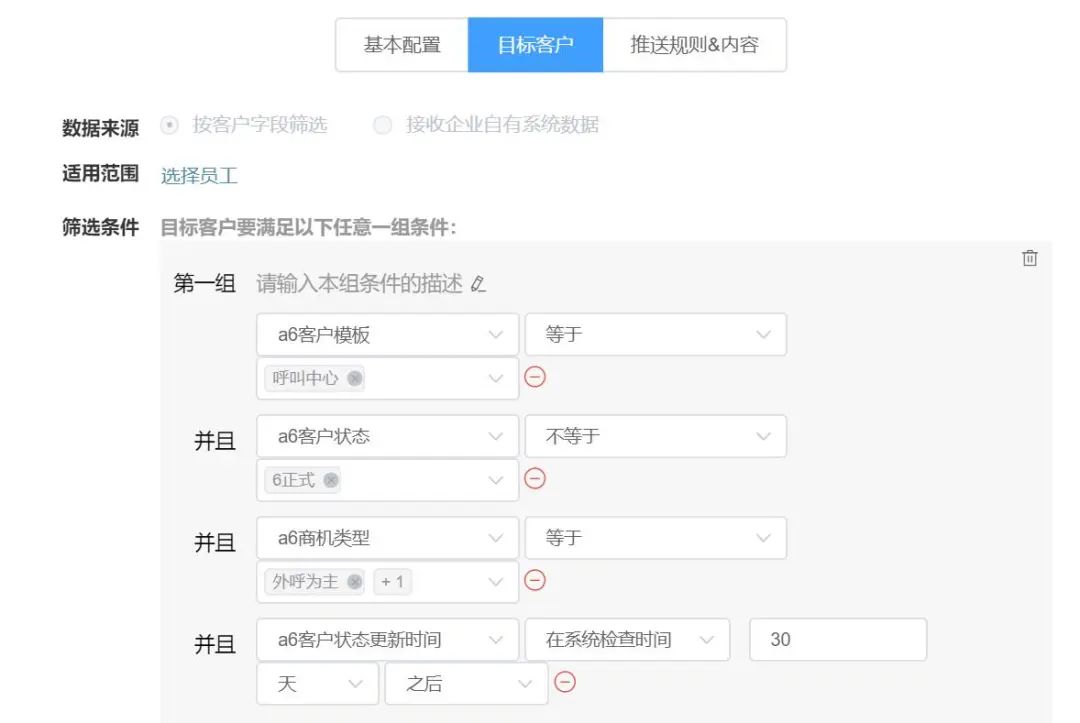Click the 选择员工 link
This screenshot has width=1080, height=723.
tap(199, 176)
